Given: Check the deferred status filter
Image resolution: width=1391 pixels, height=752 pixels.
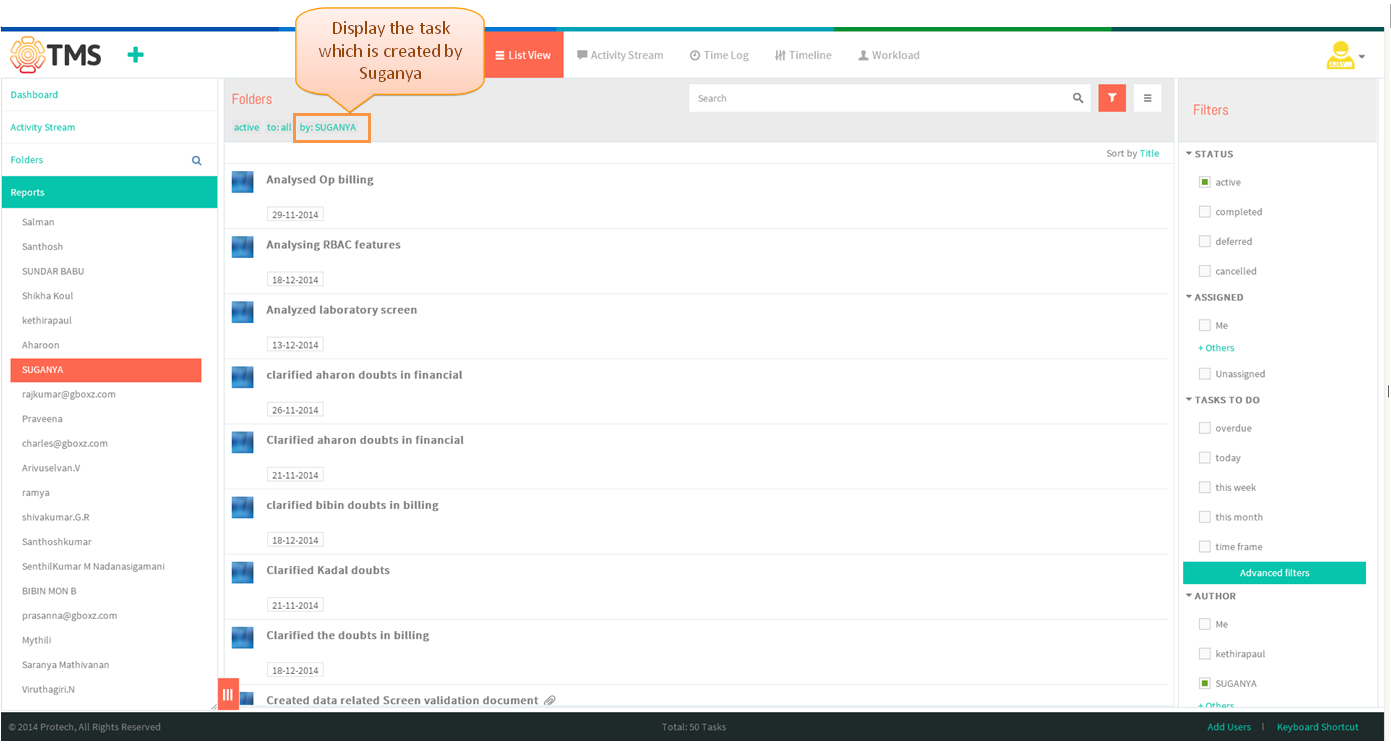Looking at the screenshot, I should 1205,241.
